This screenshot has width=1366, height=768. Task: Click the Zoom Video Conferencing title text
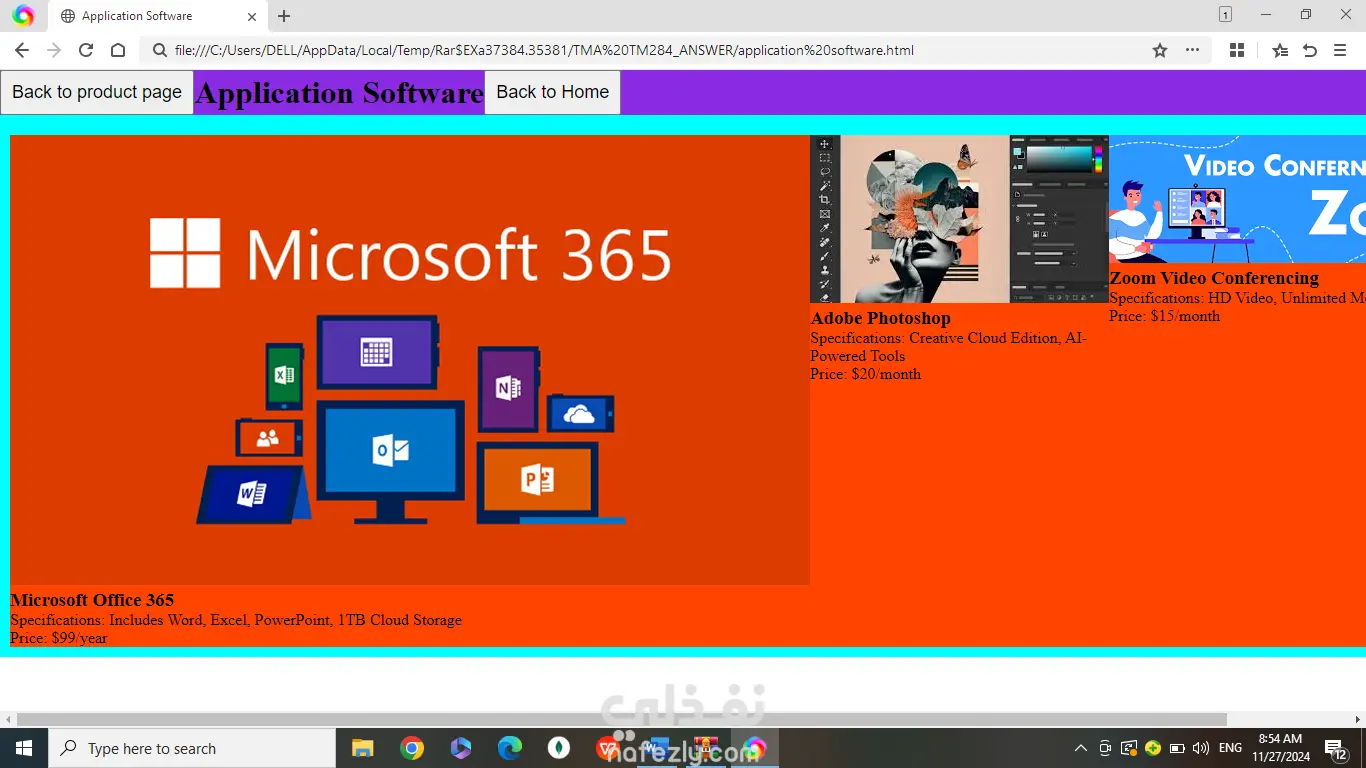[x=1214, y=278]
